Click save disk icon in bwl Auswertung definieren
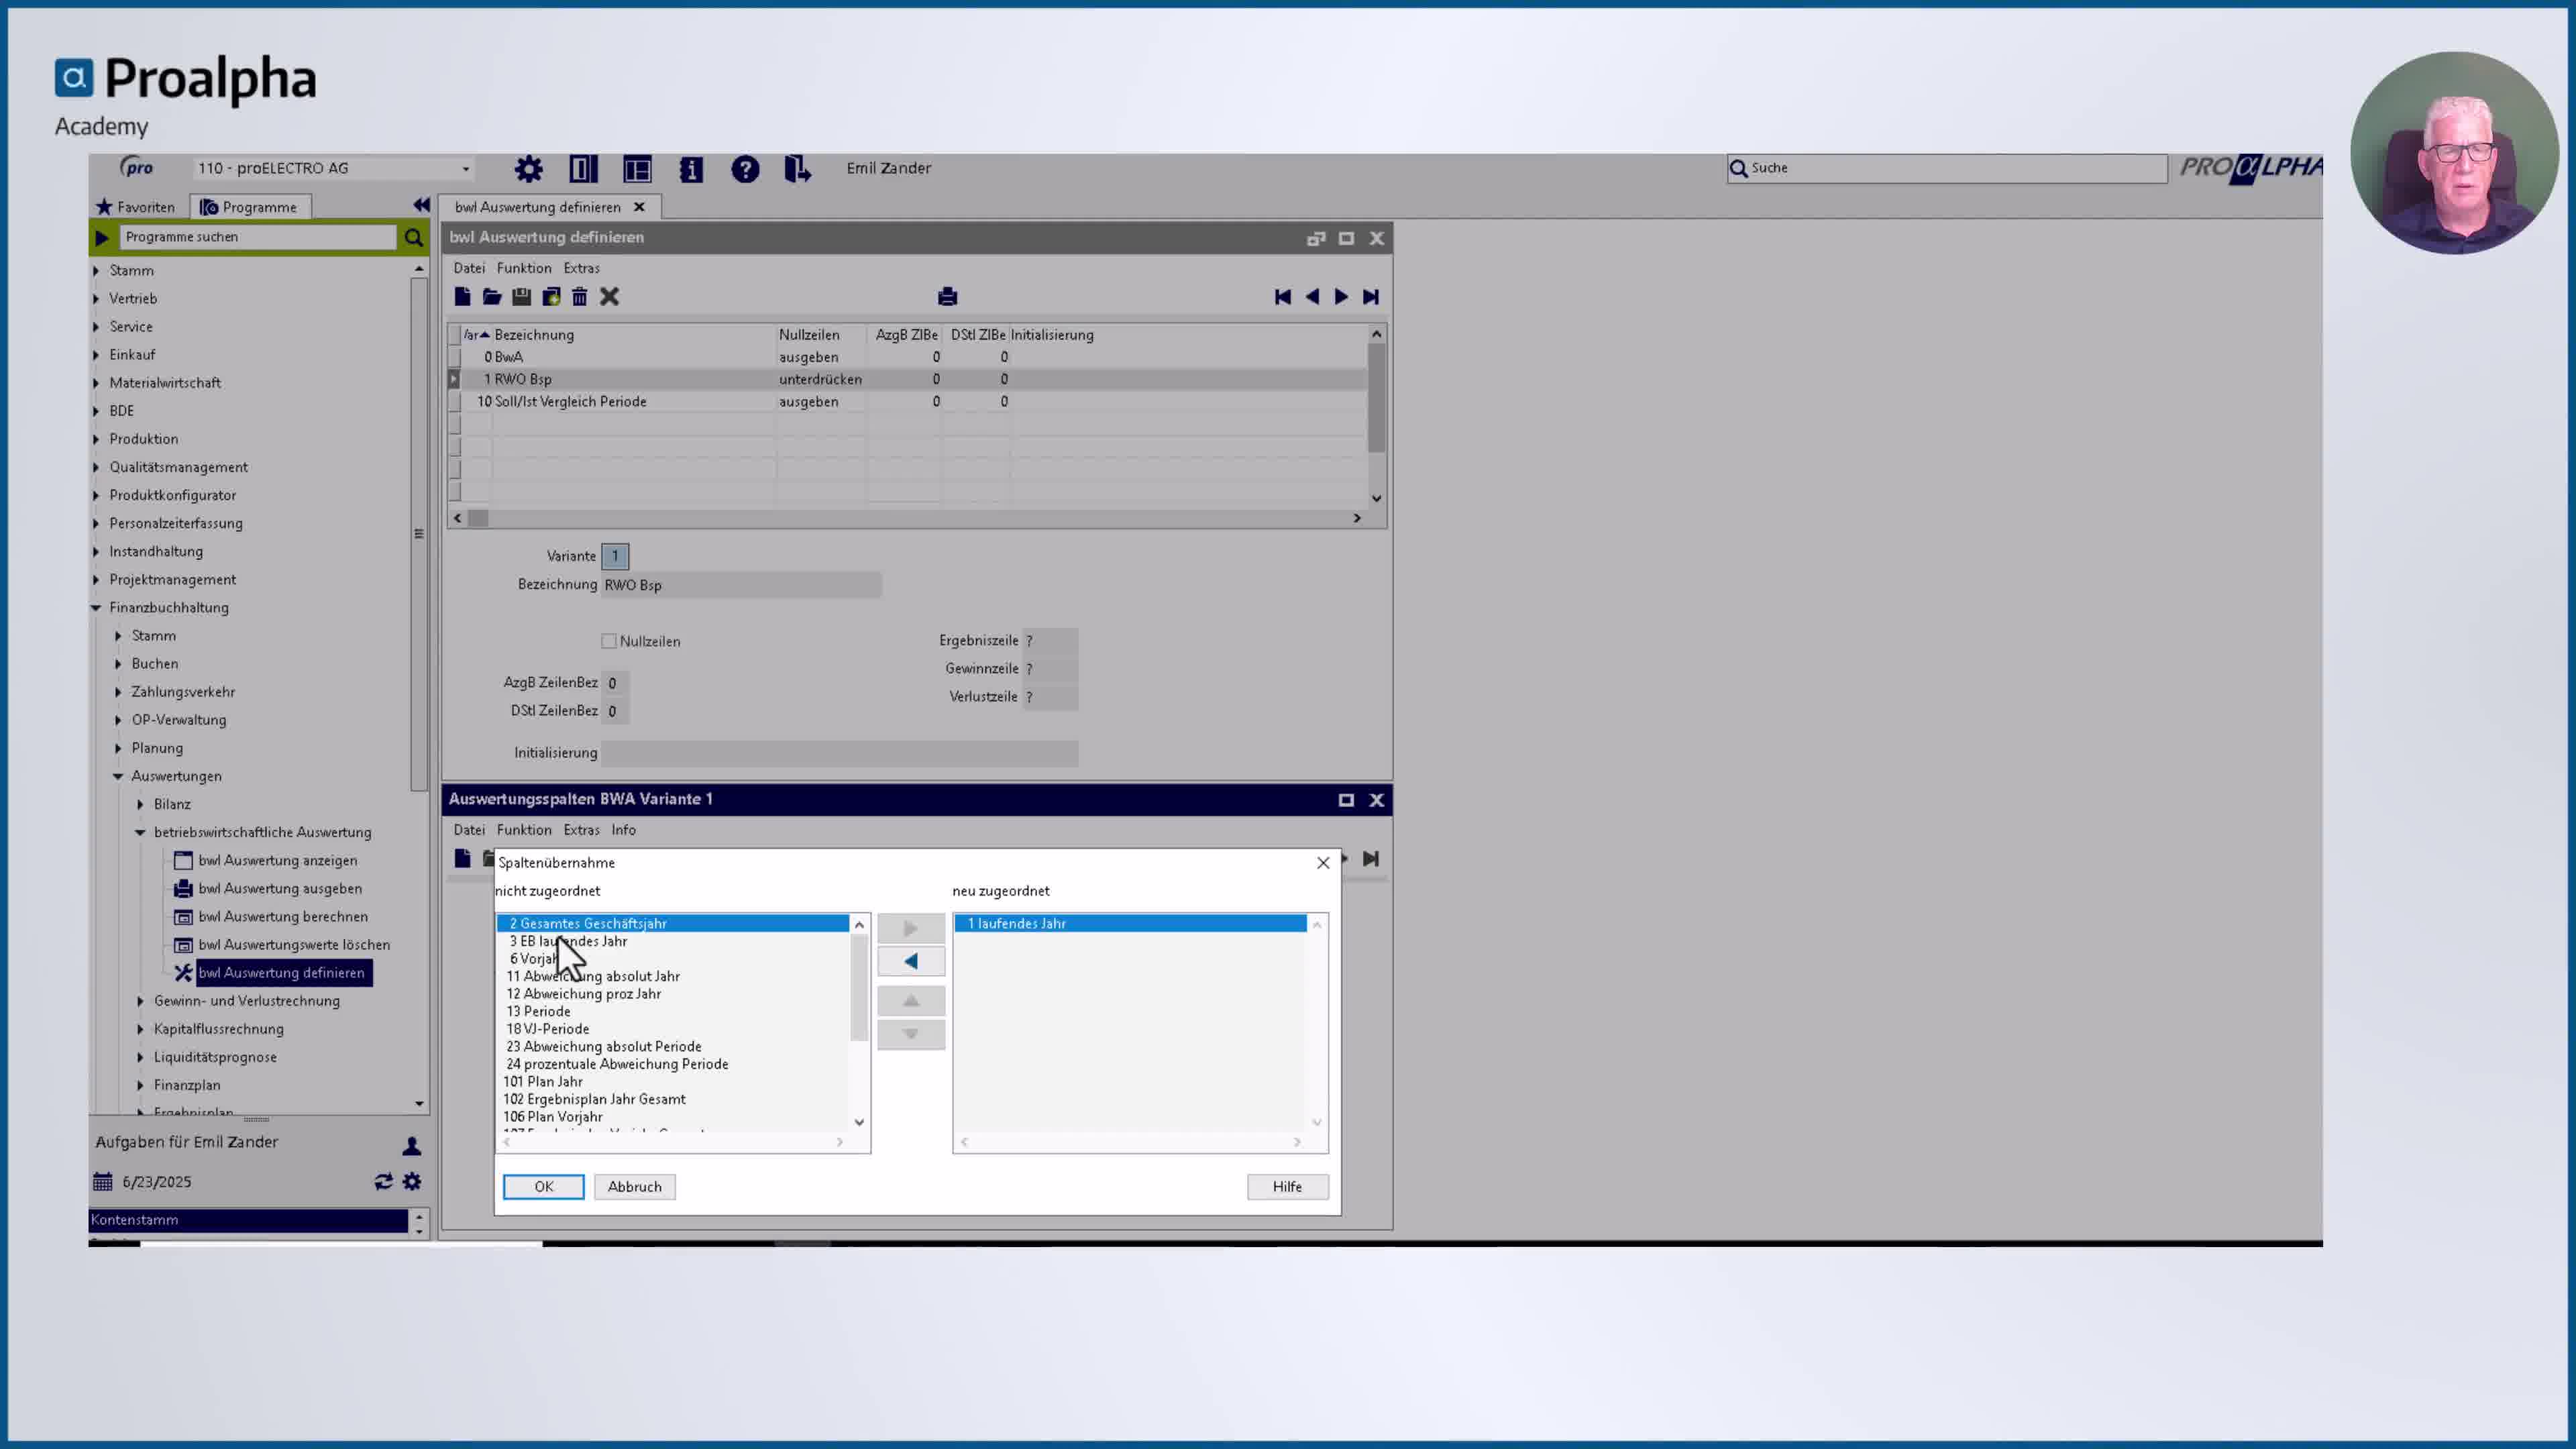This screenshot has height=1449, width=2576. [x=521, y=296]
